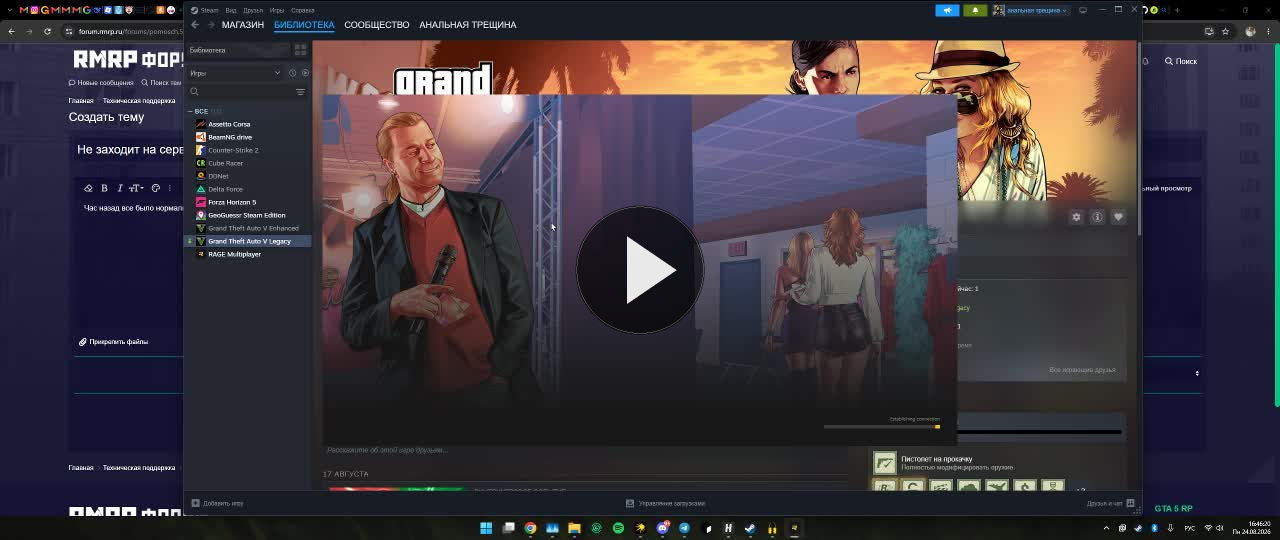Screen dimensions: 1280x540
Task: Click Поиск in forum header right
Action: pos(1181,62)
